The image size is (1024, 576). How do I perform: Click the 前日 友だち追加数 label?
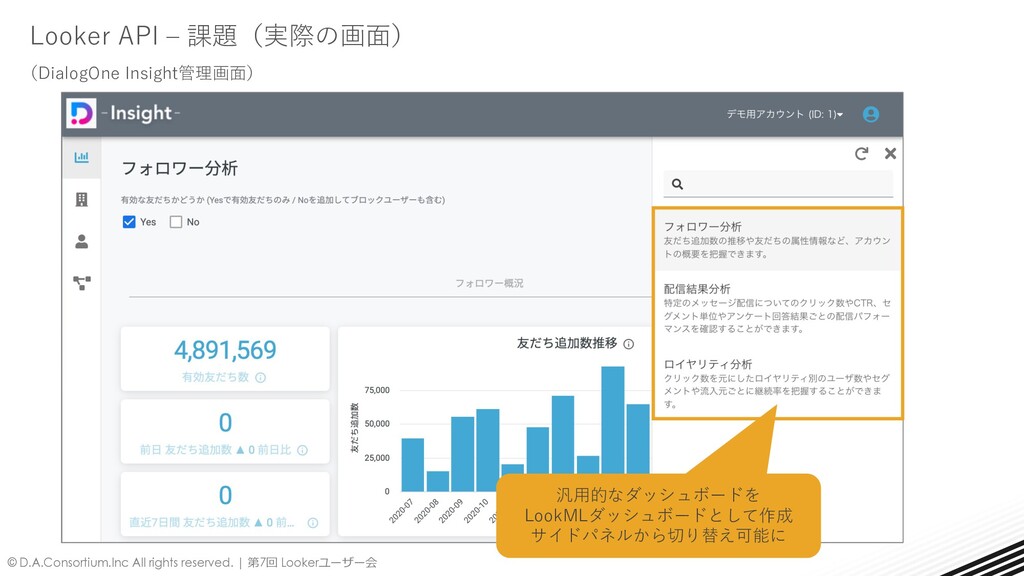click(185, 450)
